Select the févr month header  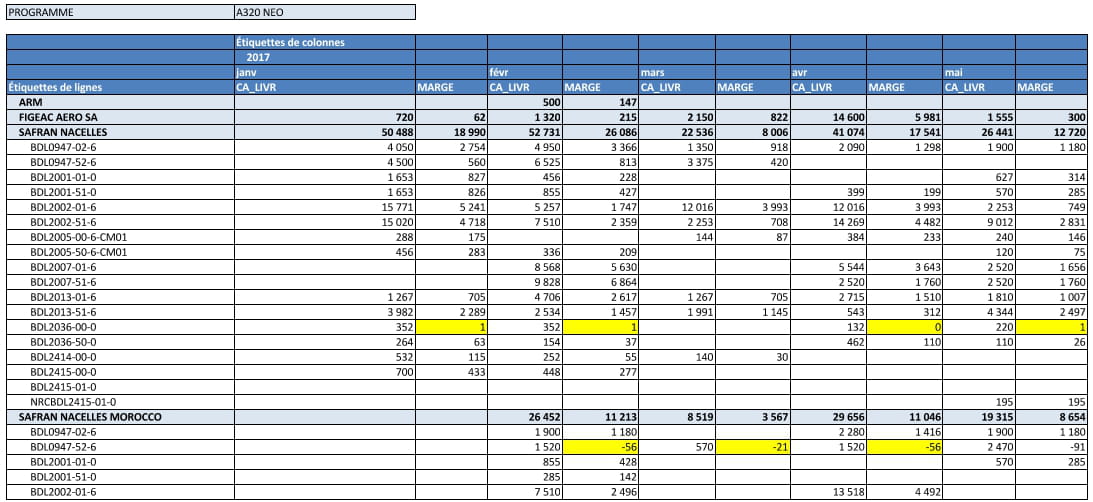524,72
